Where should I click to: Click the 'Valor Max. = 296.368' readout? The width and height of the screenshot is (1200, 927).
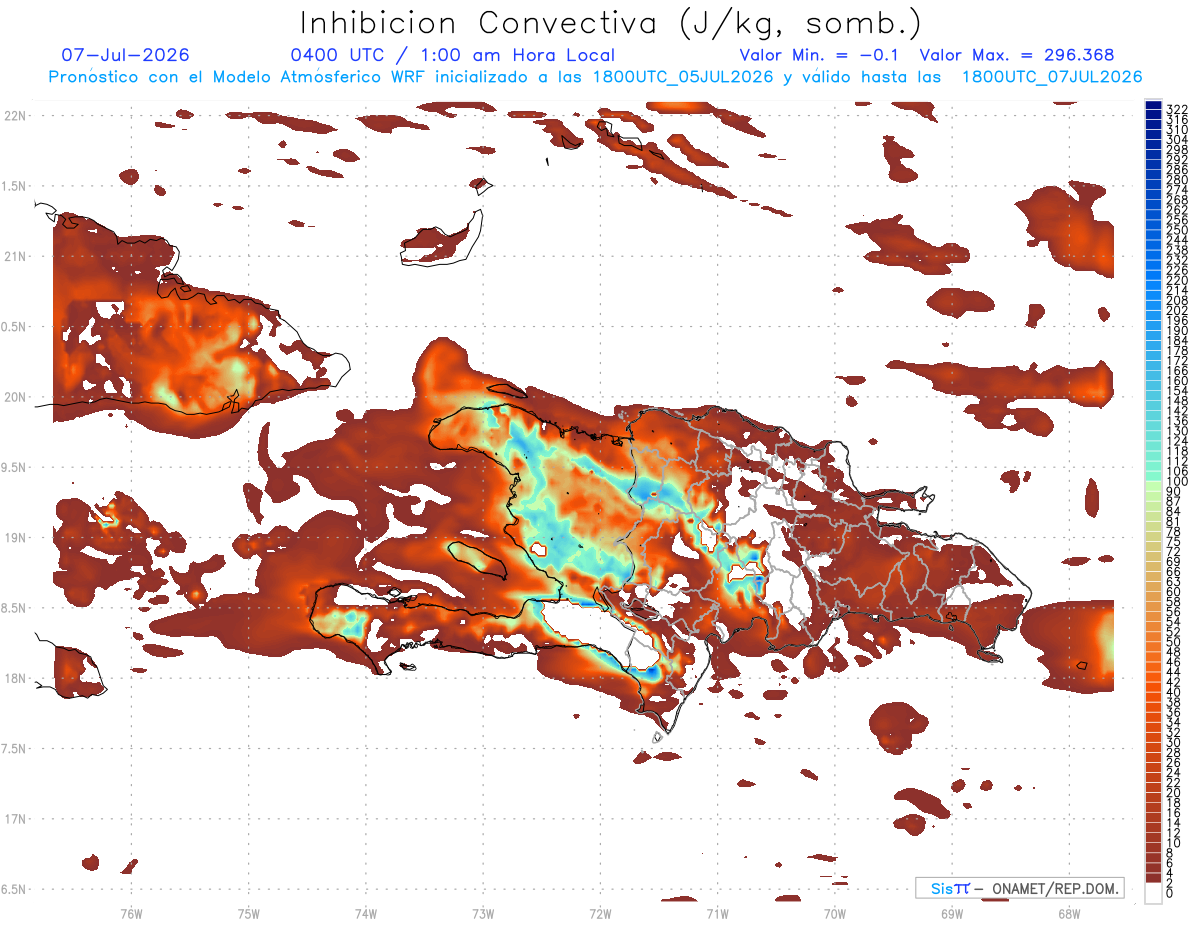(1017, 55)
